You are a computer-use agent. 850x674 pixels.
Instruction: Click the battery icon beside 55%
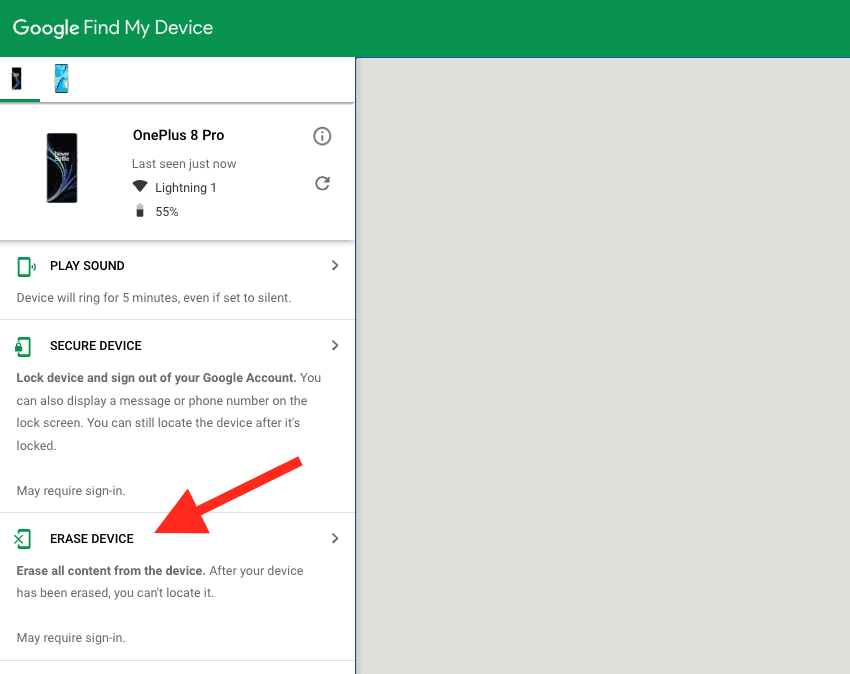(x=140, y=211)
